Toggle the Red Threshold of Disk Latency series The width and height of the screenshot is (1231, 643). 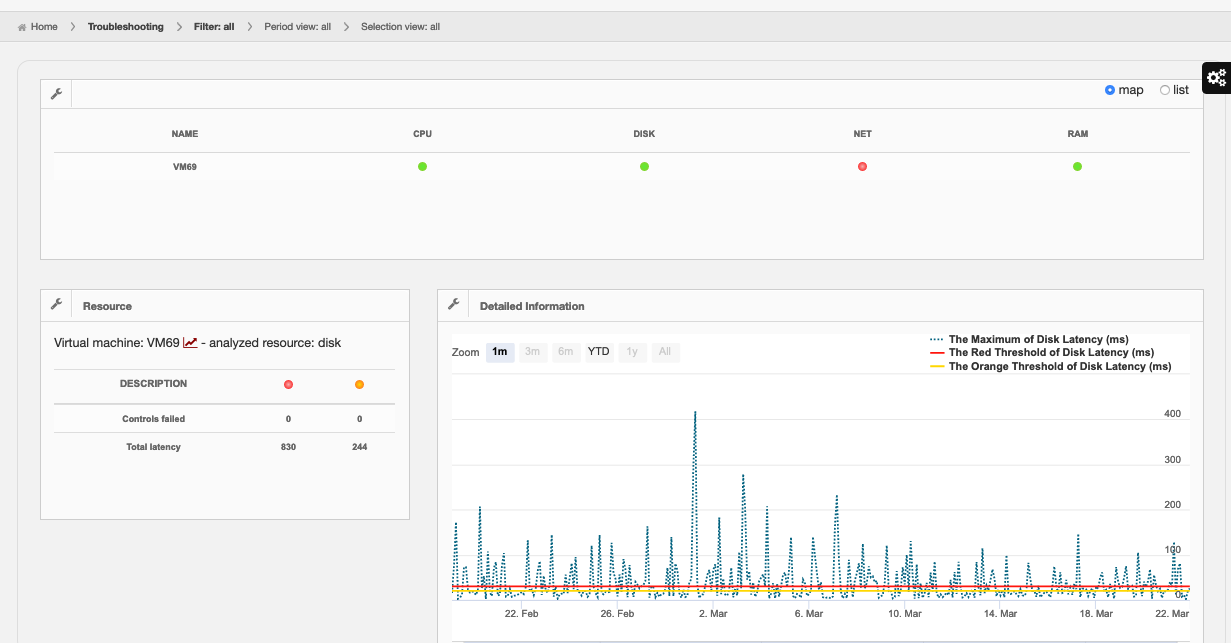pyautogui.click(x=1042, y=352)
